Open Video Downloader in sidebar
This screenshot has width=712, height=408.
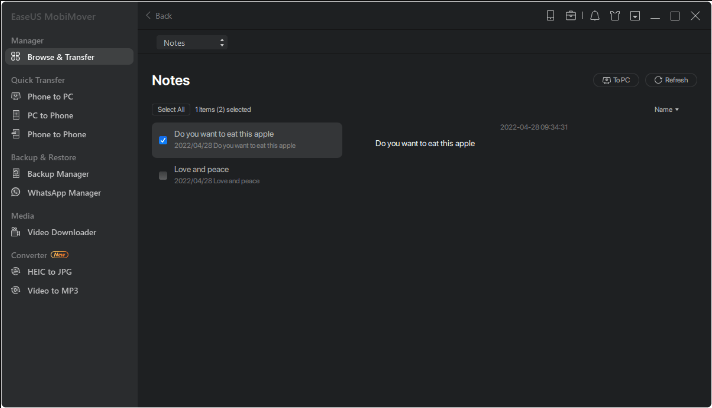point(61,232)
